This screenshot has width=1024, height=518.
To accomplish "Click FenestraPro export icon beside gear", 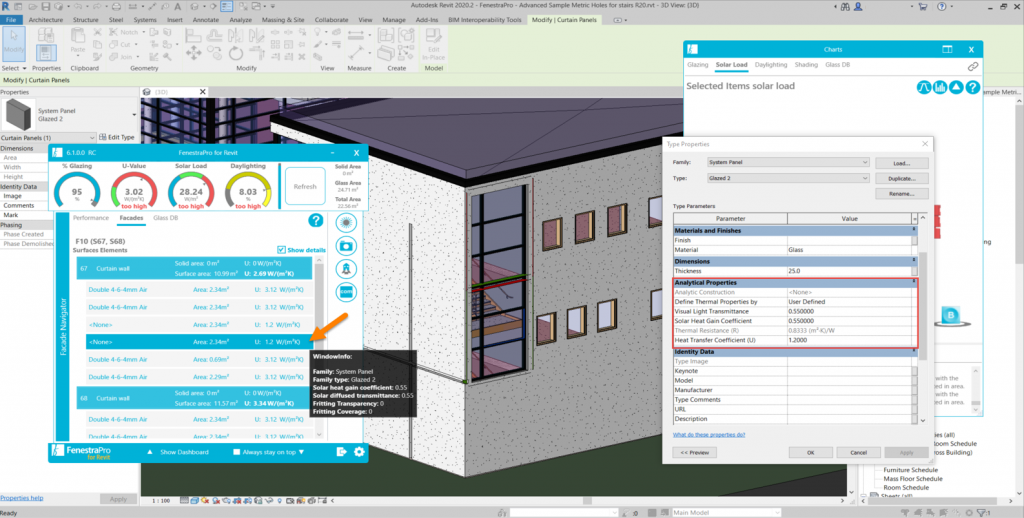I will (342, 451).
